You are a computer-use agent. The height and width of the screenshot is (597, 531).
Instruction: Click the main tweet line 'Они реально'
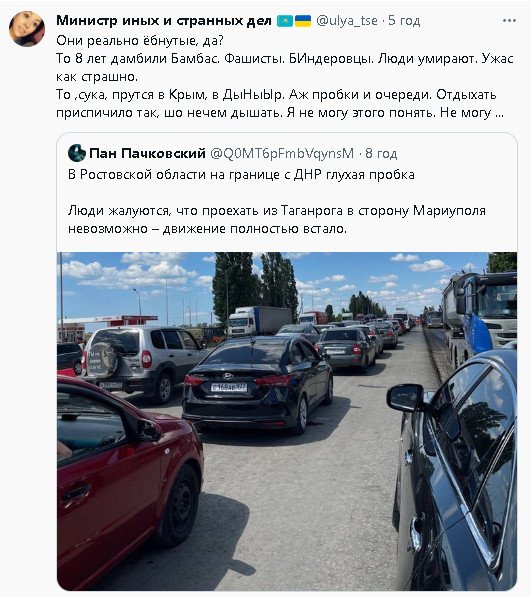[x=140, y=40]
